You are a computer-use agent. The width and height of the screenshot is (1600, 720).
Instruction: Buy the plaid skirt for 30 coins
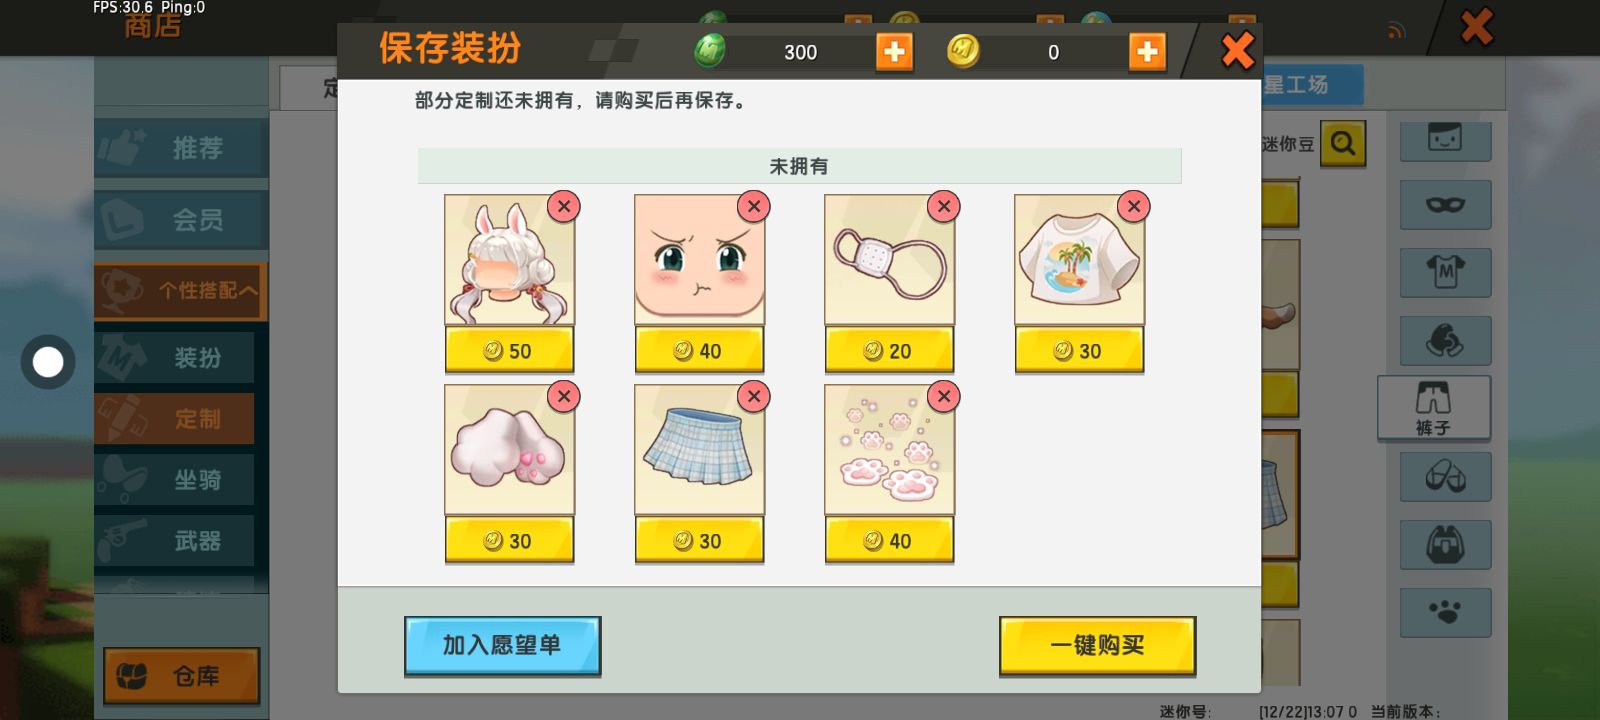point(699,540)
